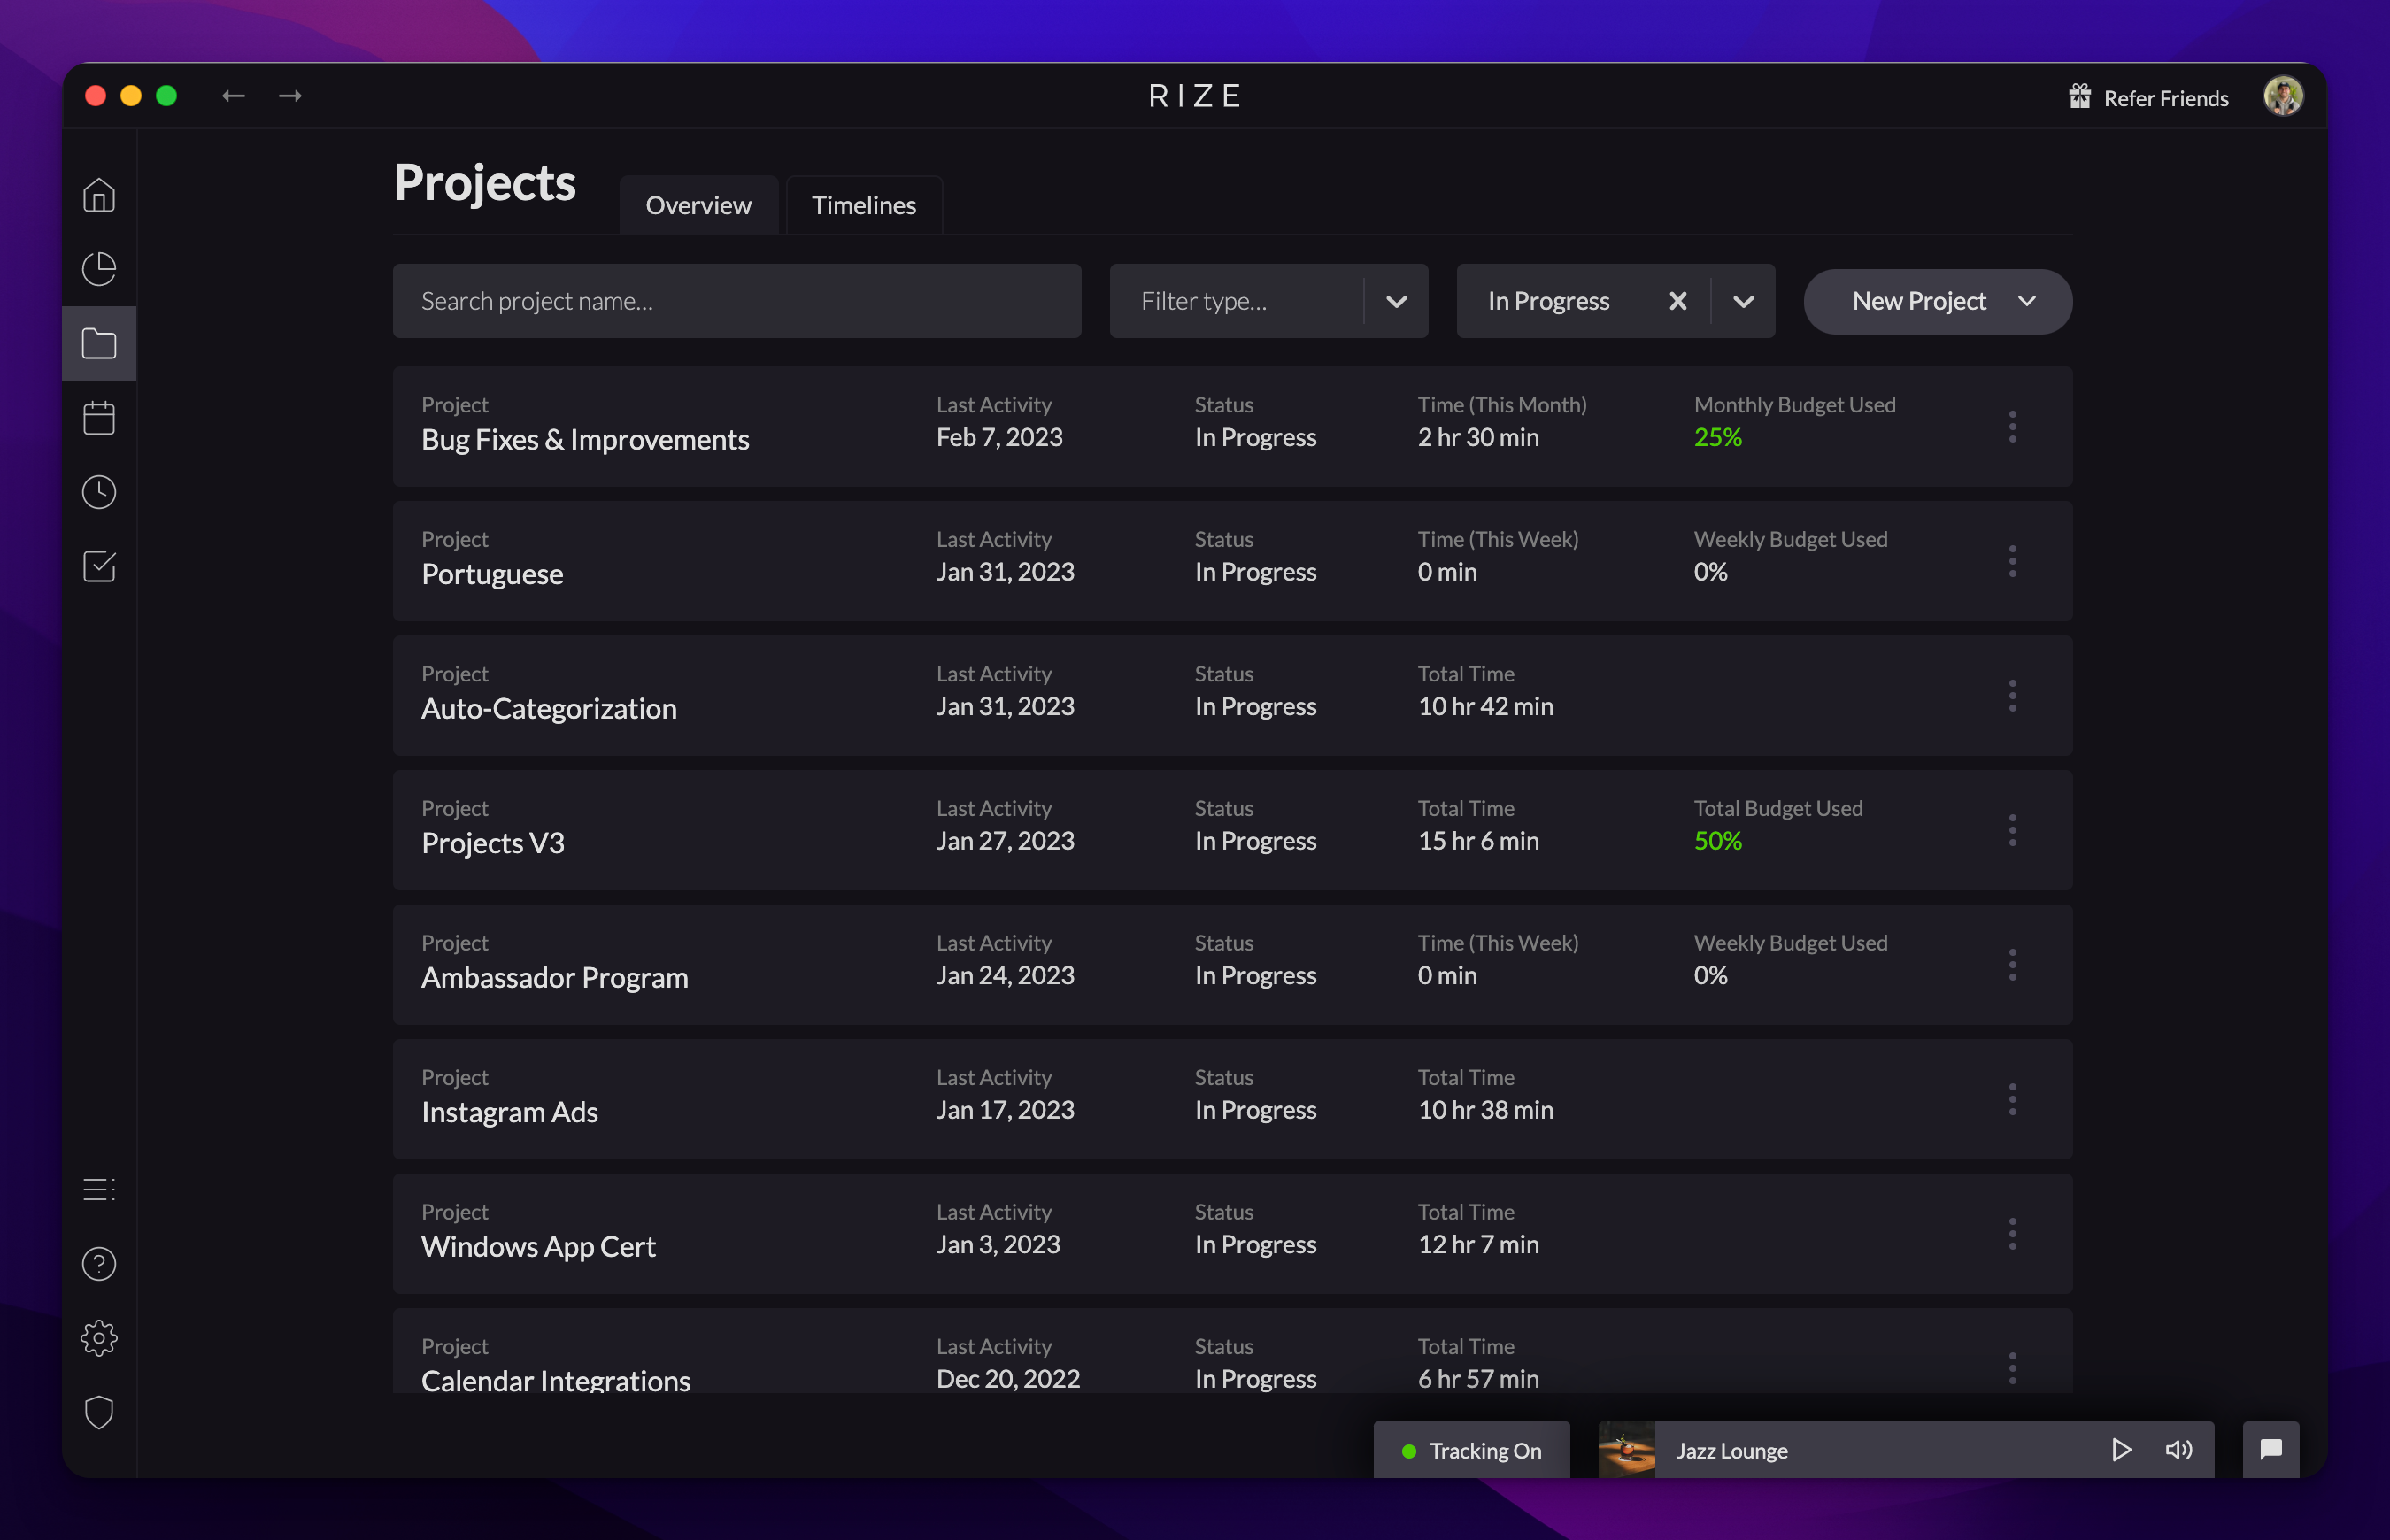
Task: Click the gift icon next to Refer Friends
Action: coord(2080,97)
